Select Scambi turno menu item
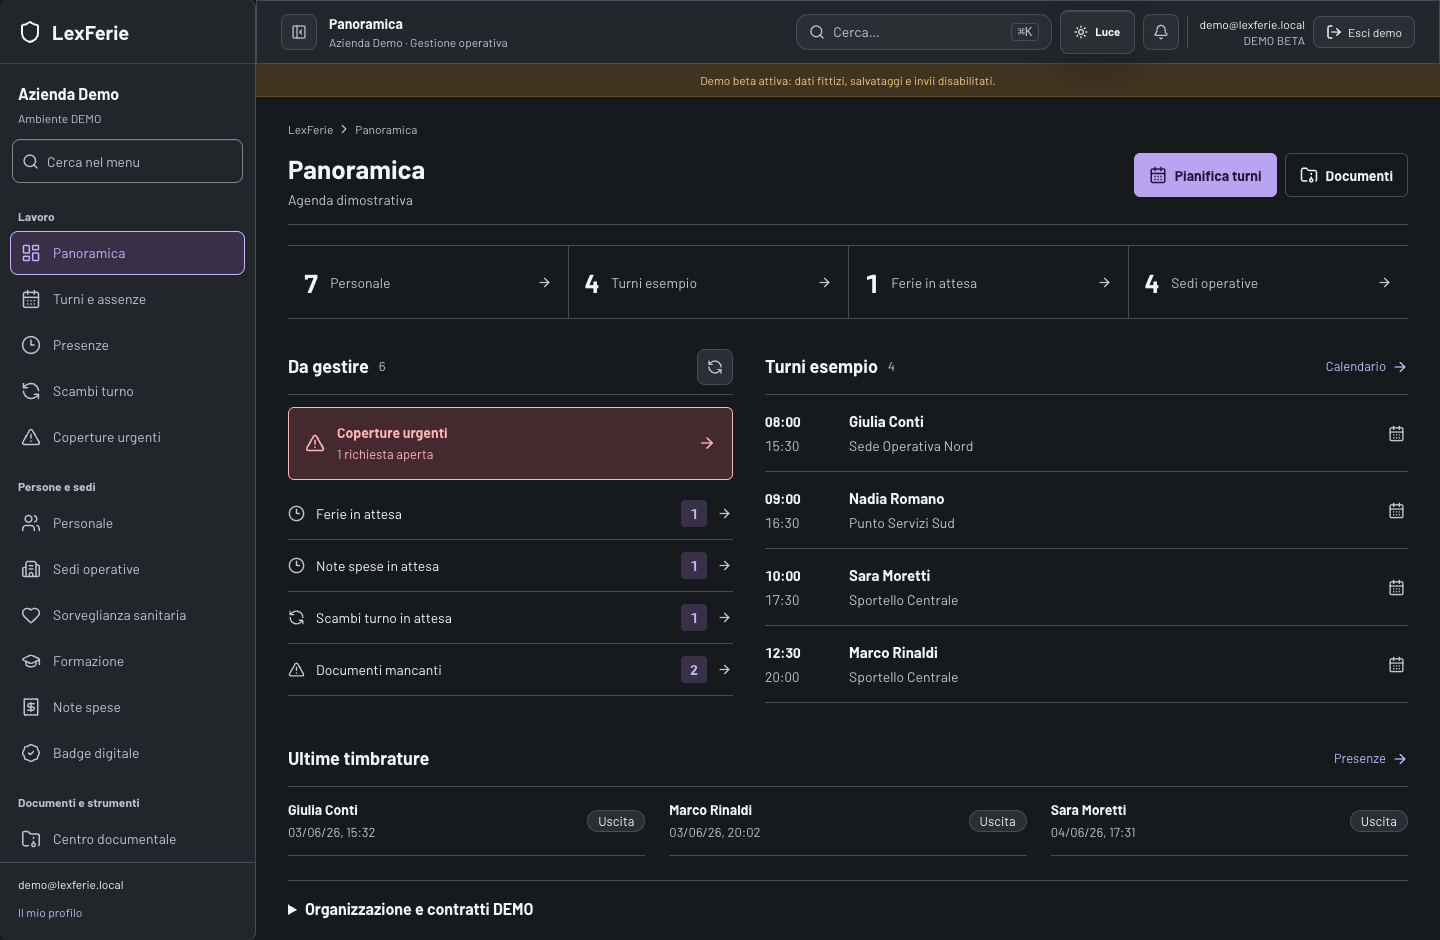Viewport: 1440px width, 940px height. [127, 391]
